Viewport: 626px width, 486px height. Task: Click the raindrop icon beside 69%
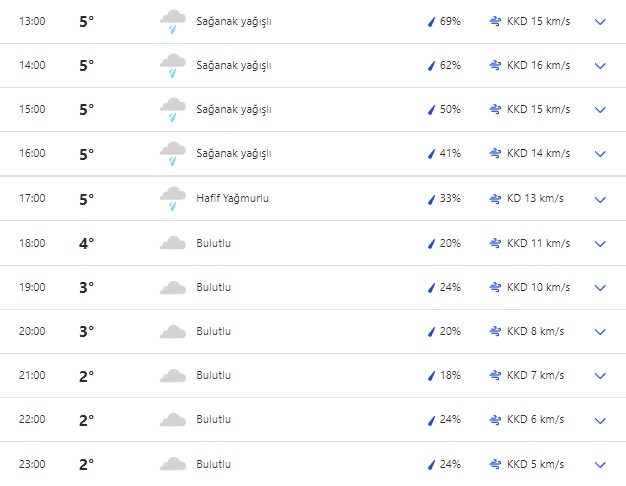tap(432, 21)
